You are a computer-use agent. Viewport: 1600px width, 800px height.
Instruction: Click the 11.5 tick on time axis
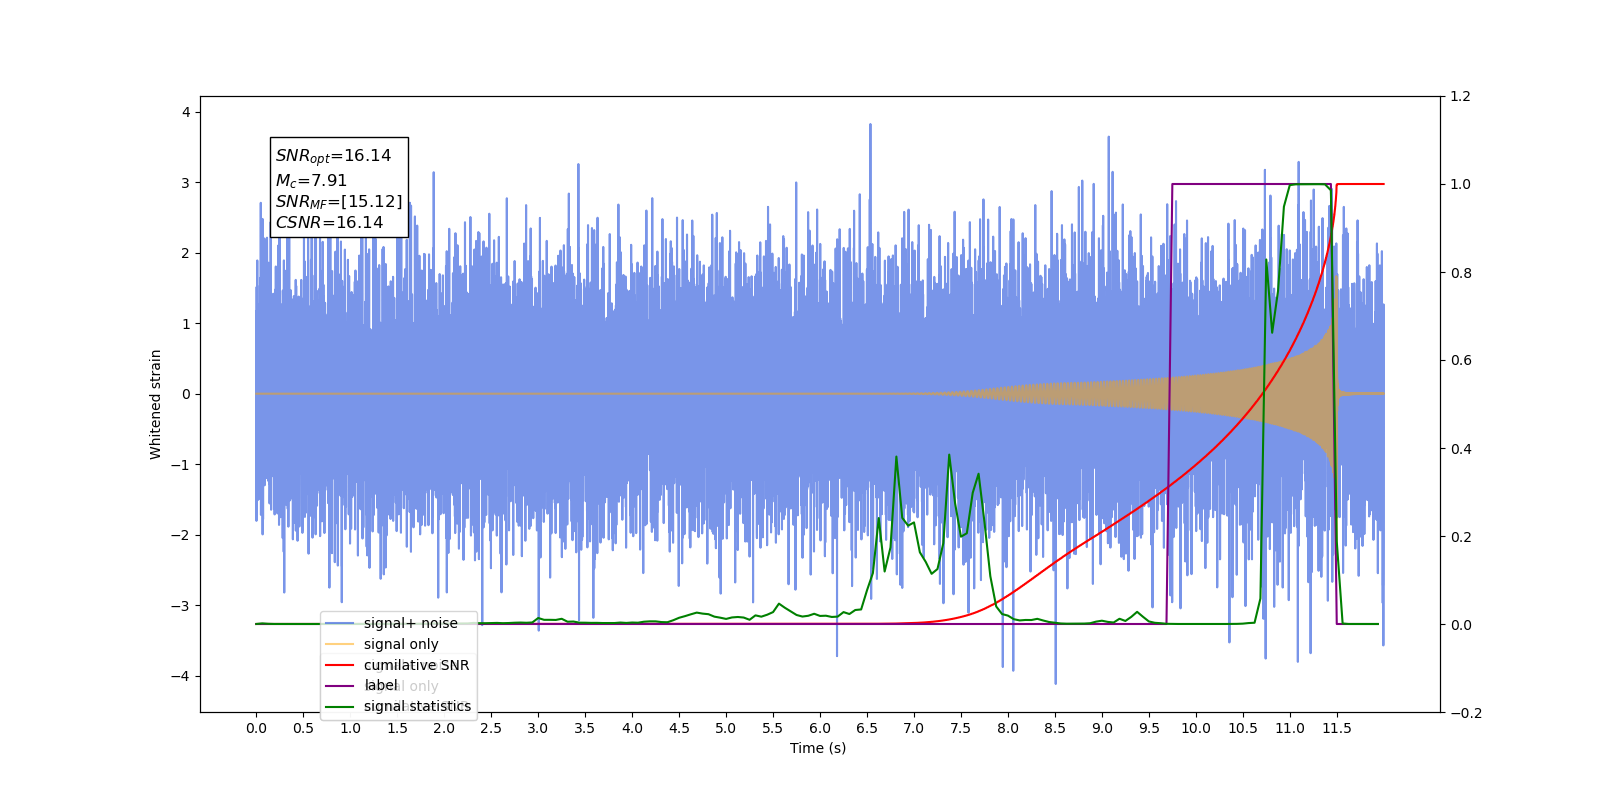point(1337,728)
